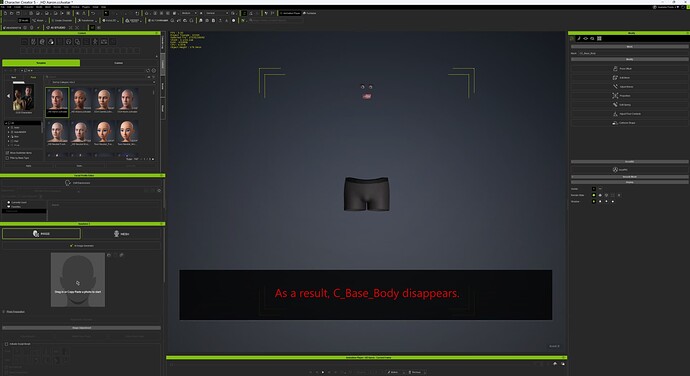Screen dimensions: 690x376
Task: Select the first tab icon in Modify panel
Action: coord(572,39)
